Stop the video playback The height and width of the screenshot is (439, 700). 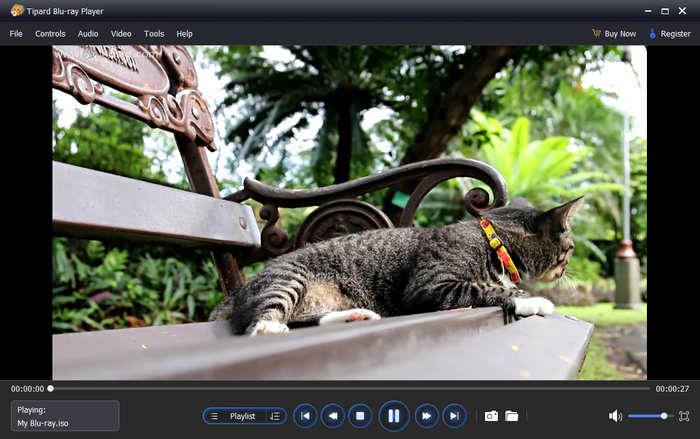[361, 415]
